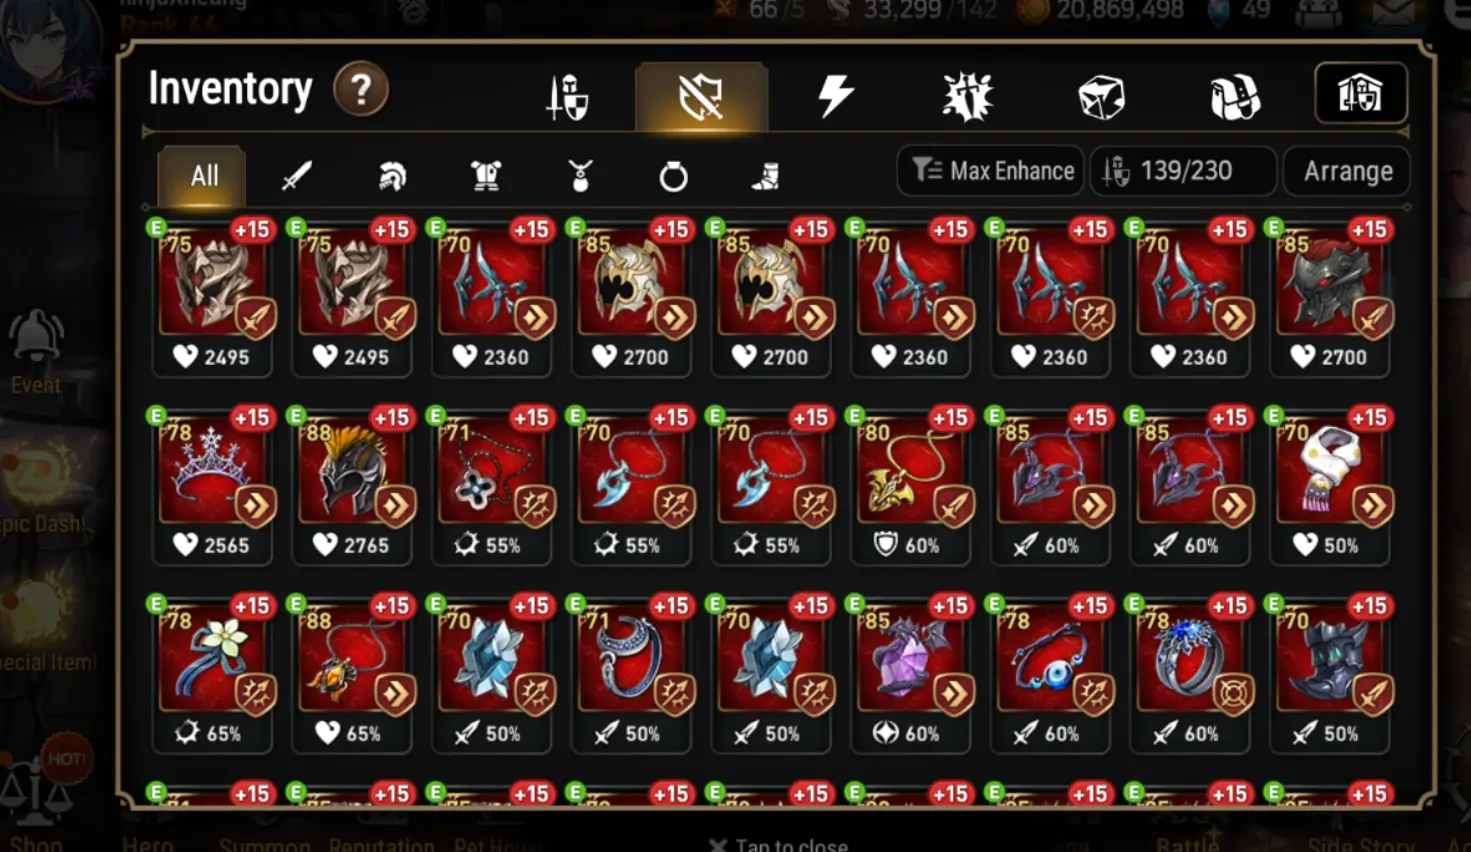Screen dimensions: 1471x852
Task: Select the cube materials inventory category
Action: [1101, 97]
